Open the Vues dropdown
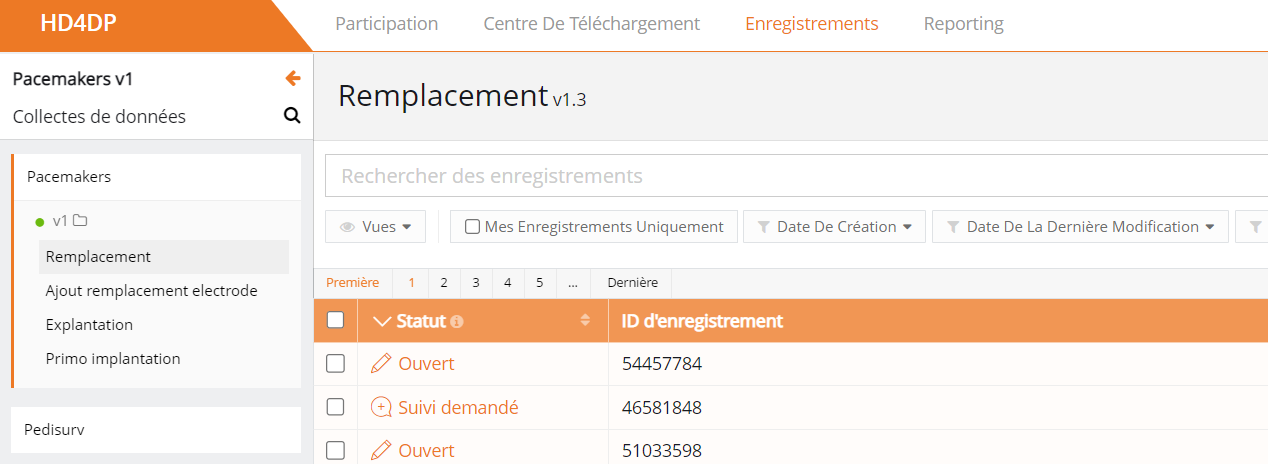 click(x=376, y=227)
